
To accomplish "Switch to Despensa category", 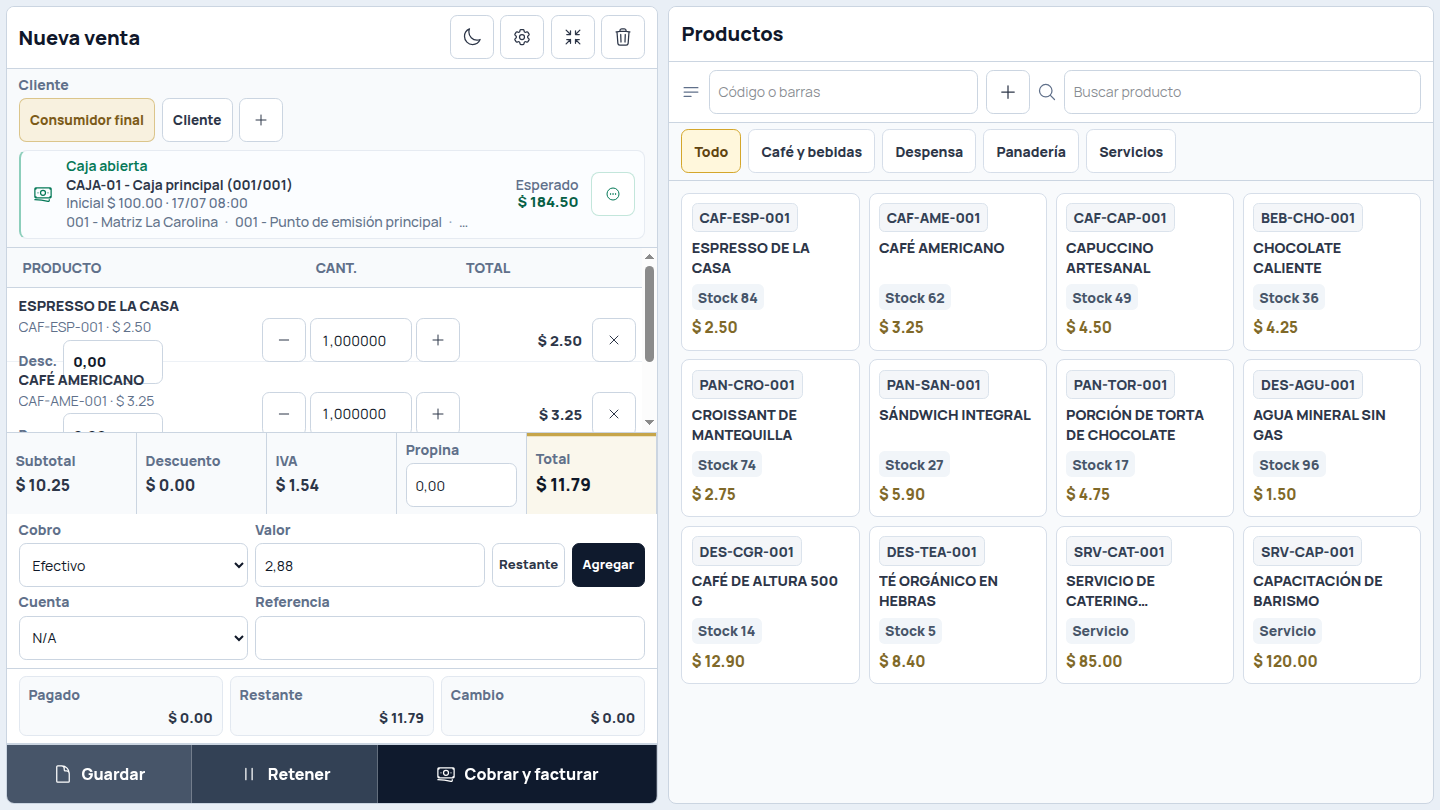I will click(x=929, y=151).
